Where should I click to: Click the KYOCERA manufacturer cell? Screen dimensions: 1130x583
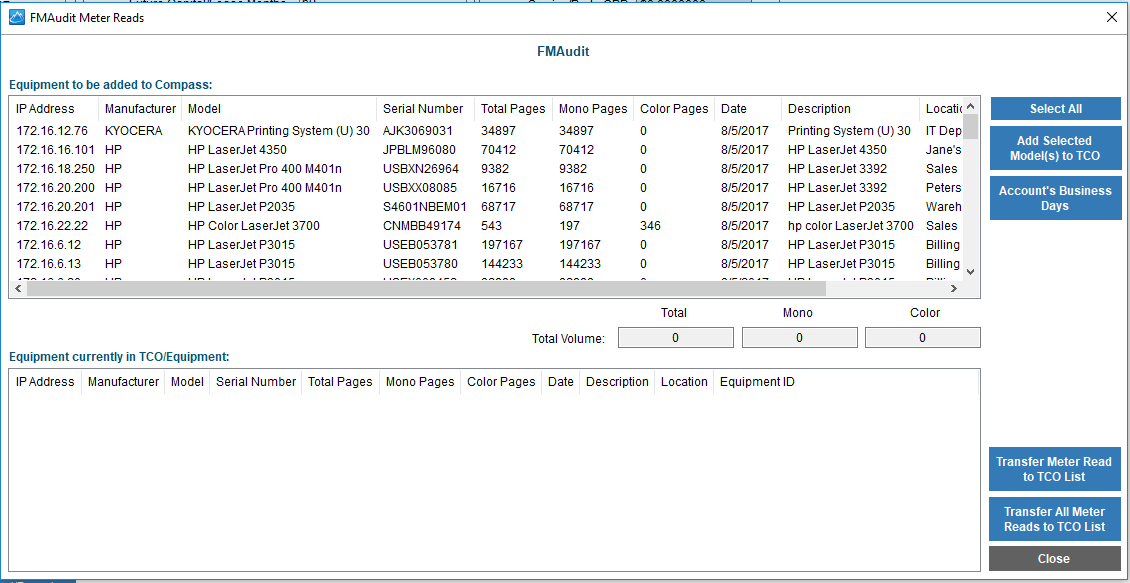point(133,131)
